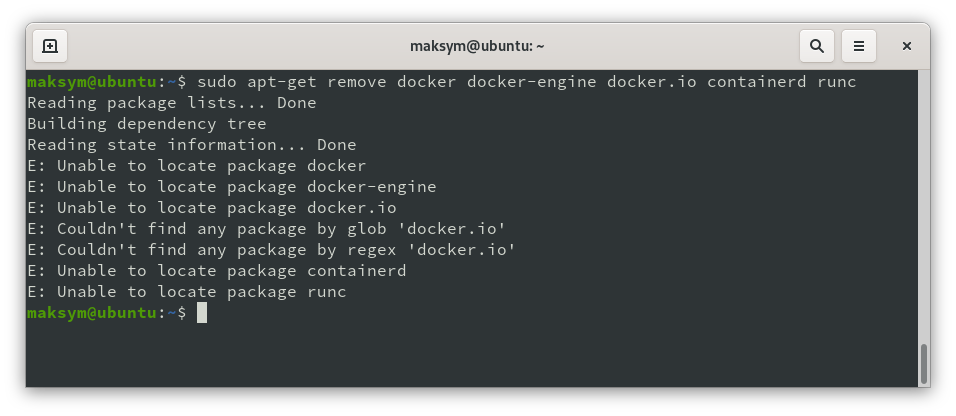
Task: Click the 'Unable to locate package runc' line
Action: point(186,292)
